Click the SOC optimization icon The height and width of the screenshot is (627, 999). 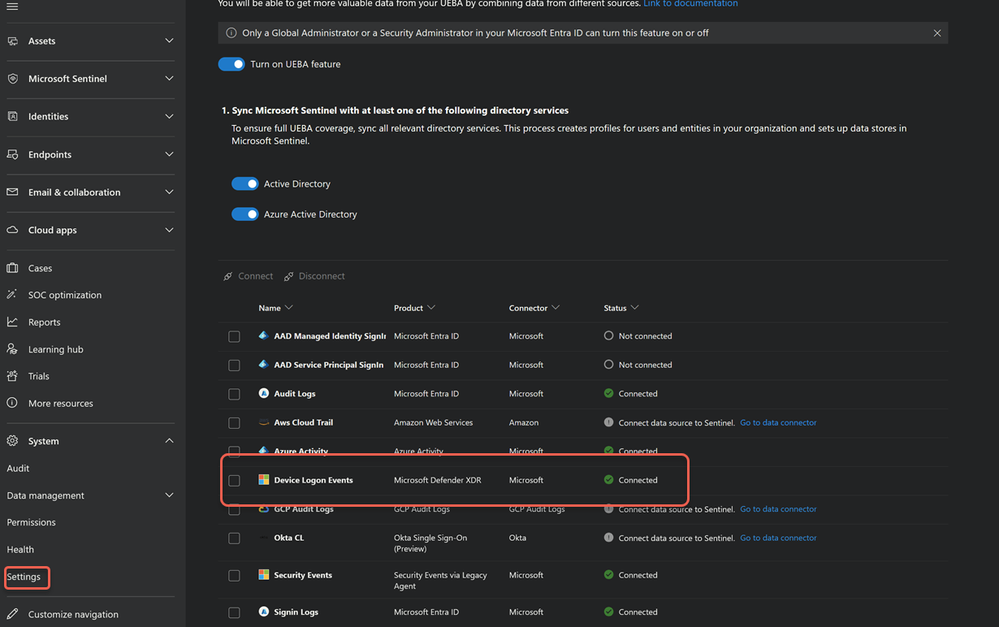(x=13, y=295)
